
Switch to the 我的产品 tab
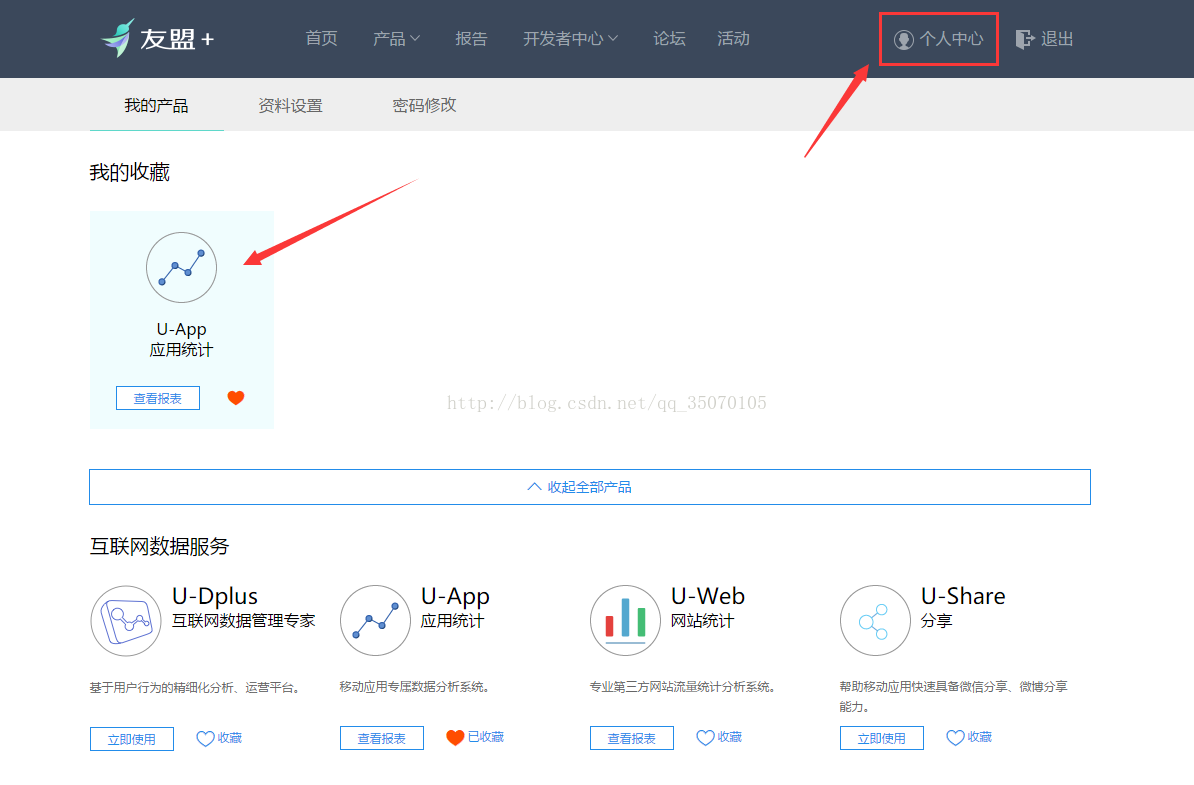(x=156, y=105)
